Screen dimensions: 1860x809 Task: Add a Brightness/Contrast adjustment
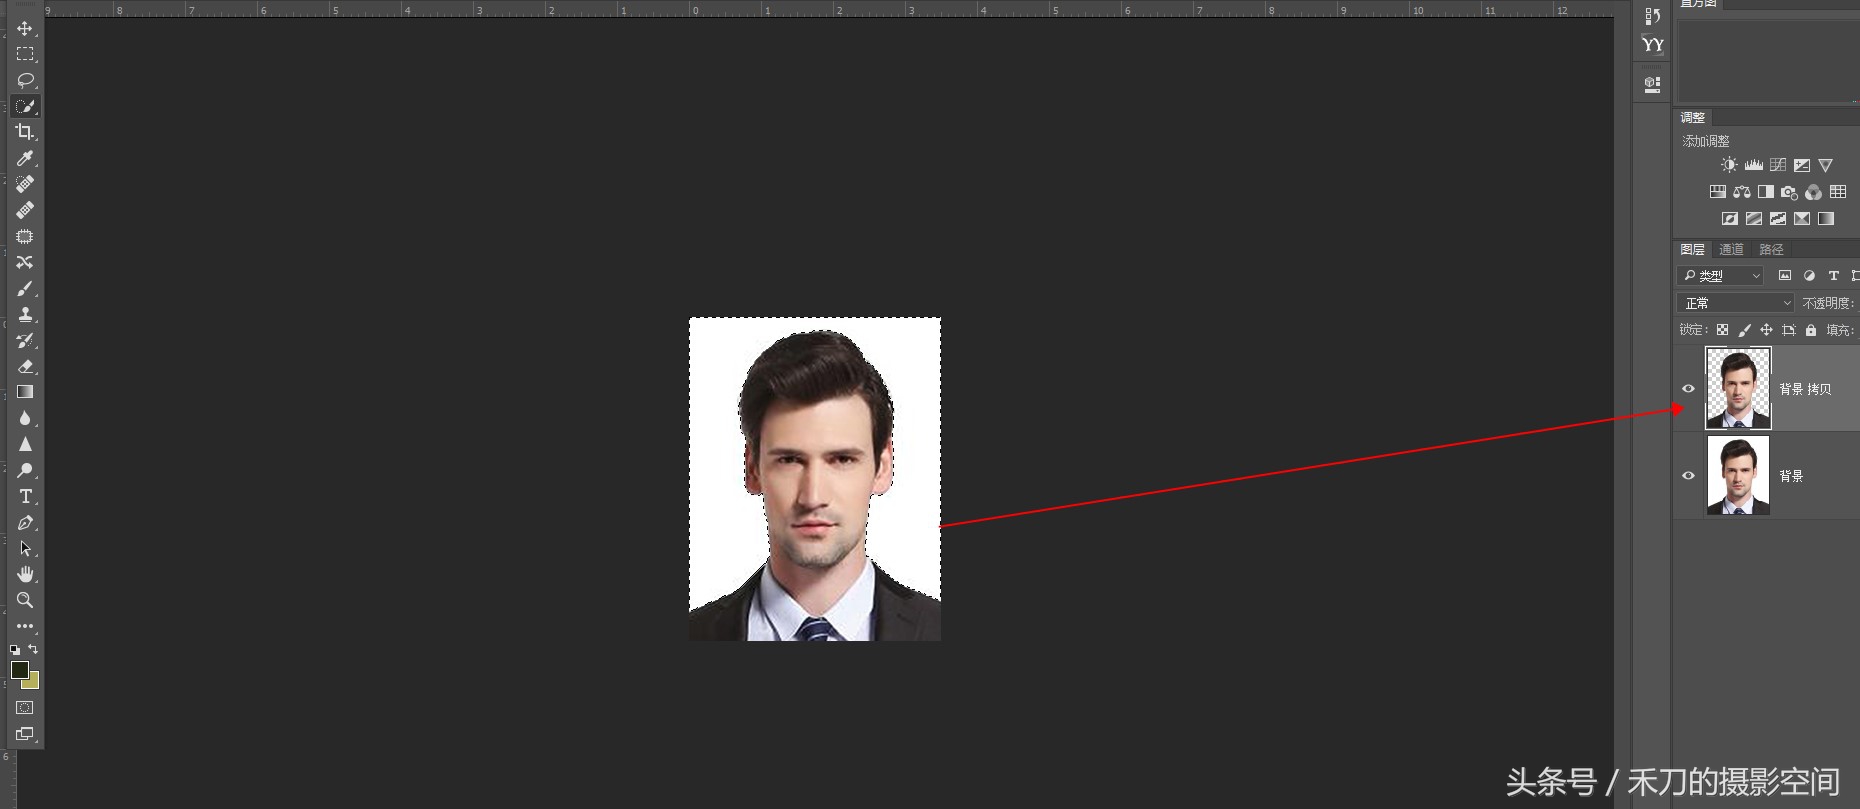[x=1729, y=165]
